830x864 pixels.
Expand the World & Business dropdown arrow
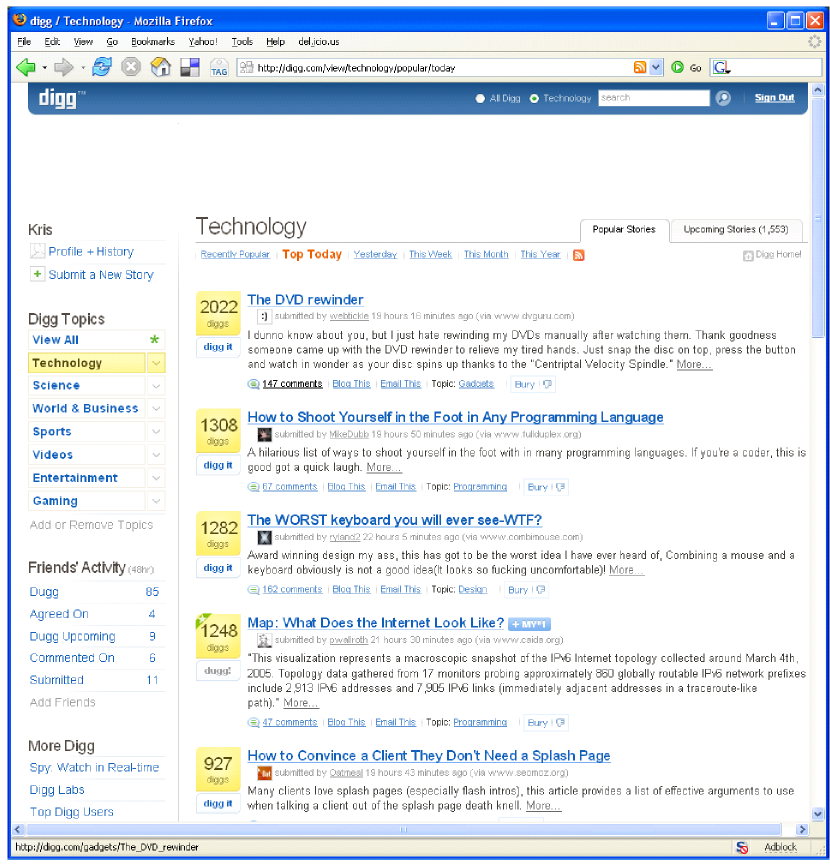[x=156, y=408]
